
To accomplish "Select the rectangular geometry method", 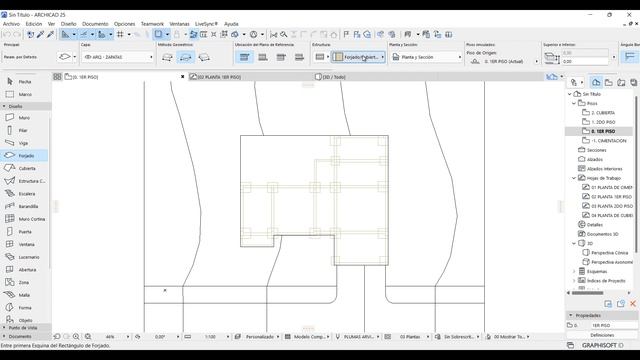I will (185, 57).
